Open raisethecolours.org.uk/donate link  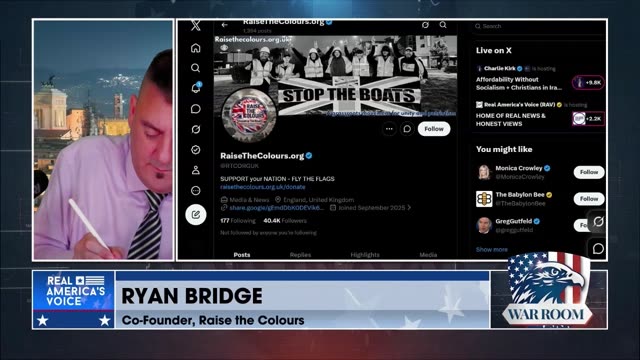point(263,187)
